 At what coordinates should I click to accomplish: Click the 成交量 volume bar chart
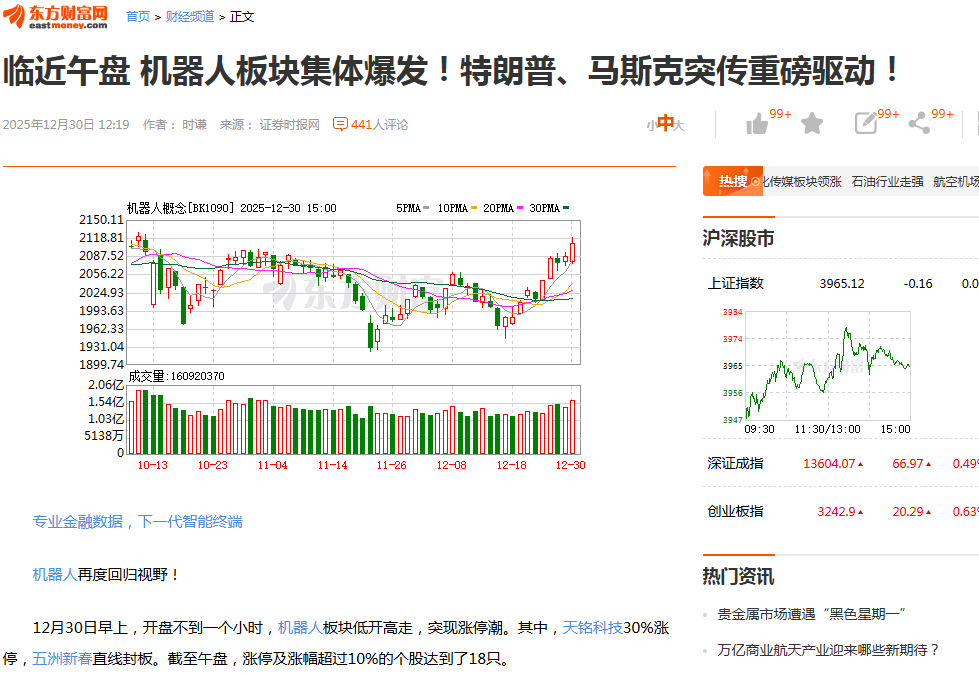355,420
